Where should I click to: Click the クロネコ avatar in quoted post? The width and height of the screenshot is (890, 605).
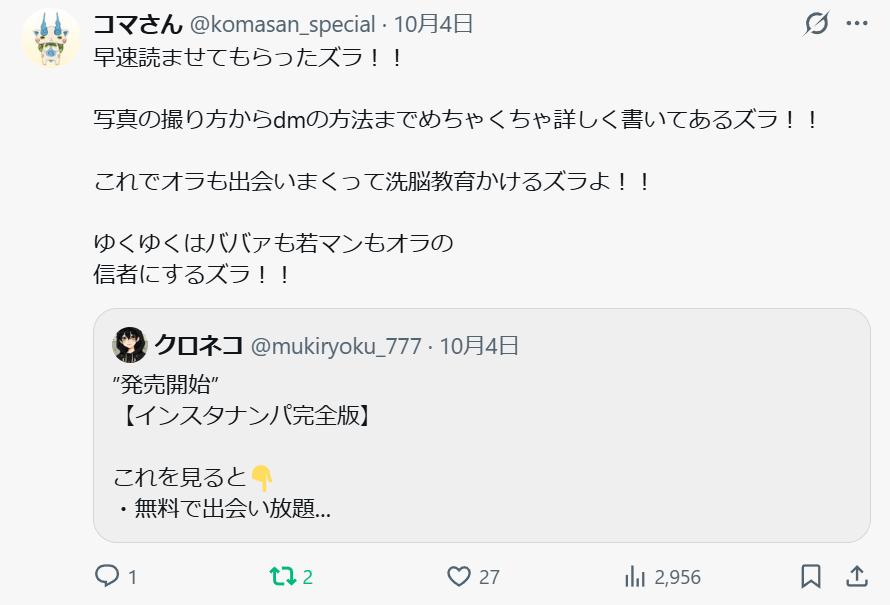coord(130,346)
